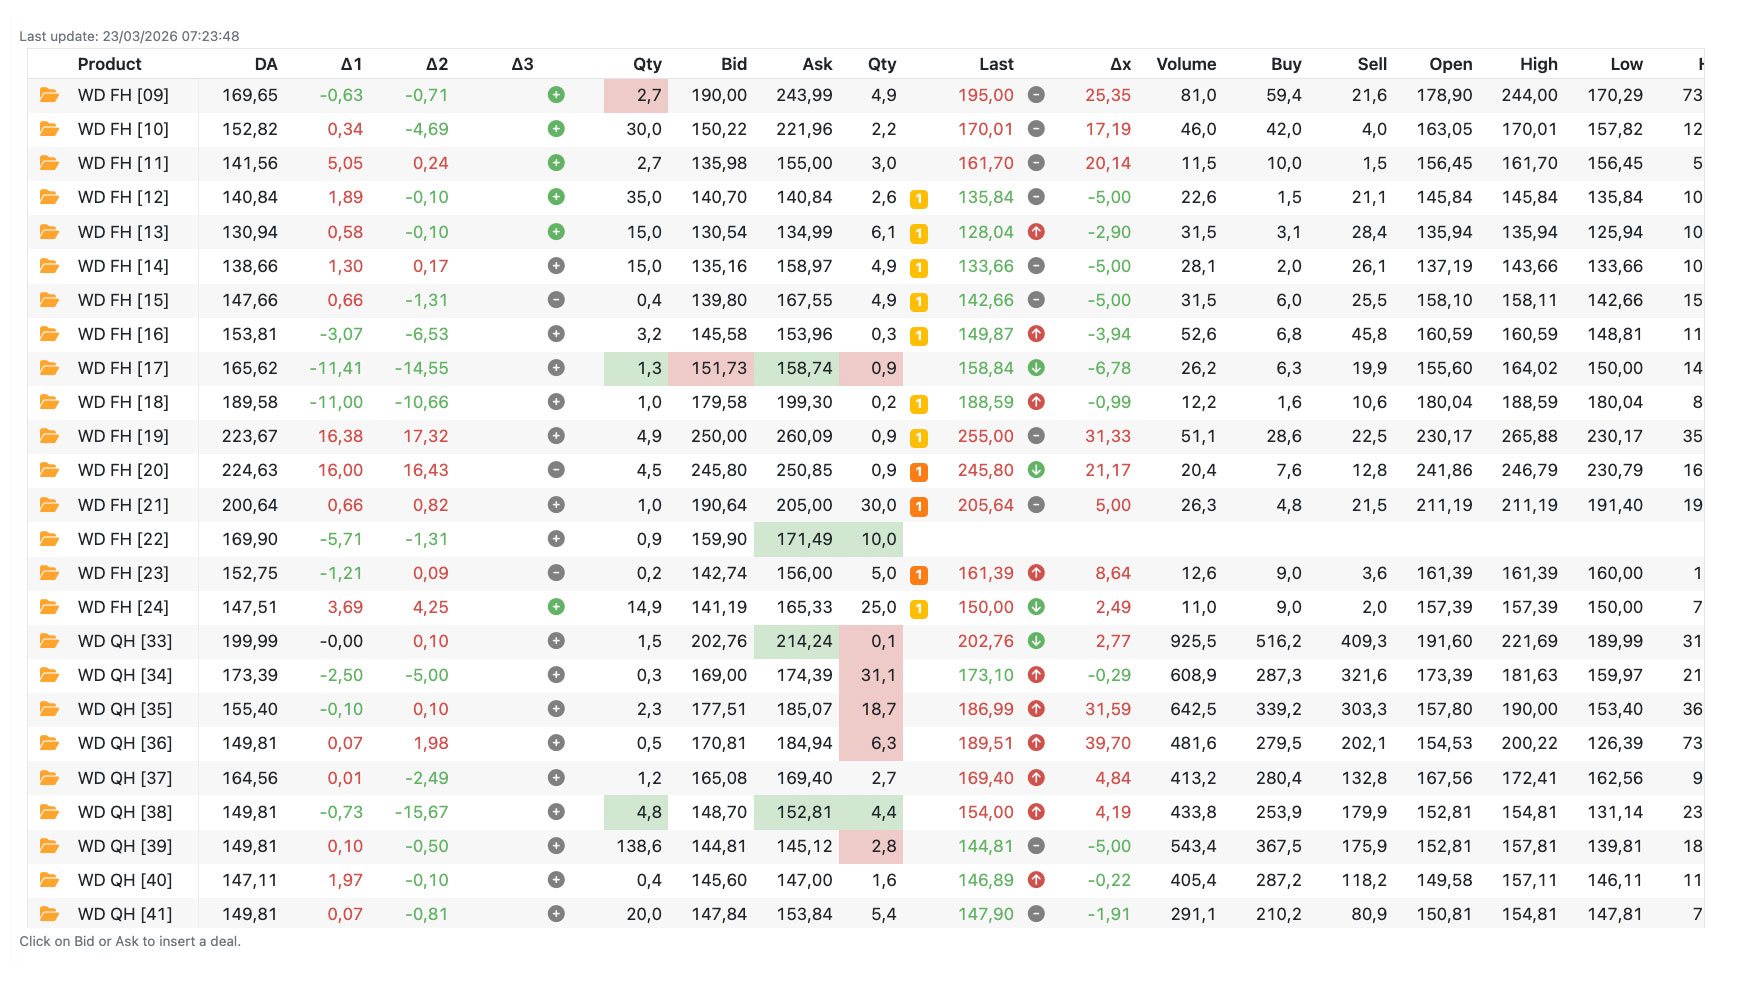Screen dimensions: 1742x982
Task: Click gray minus icon next to Last 195,00
Action: pos(1036,95)
